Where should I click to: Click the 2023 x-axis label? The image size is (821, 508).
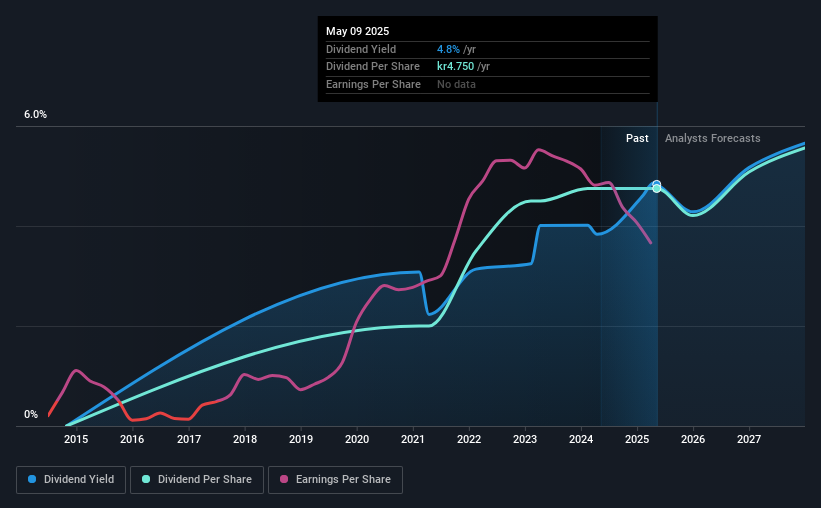coord(525,439)
